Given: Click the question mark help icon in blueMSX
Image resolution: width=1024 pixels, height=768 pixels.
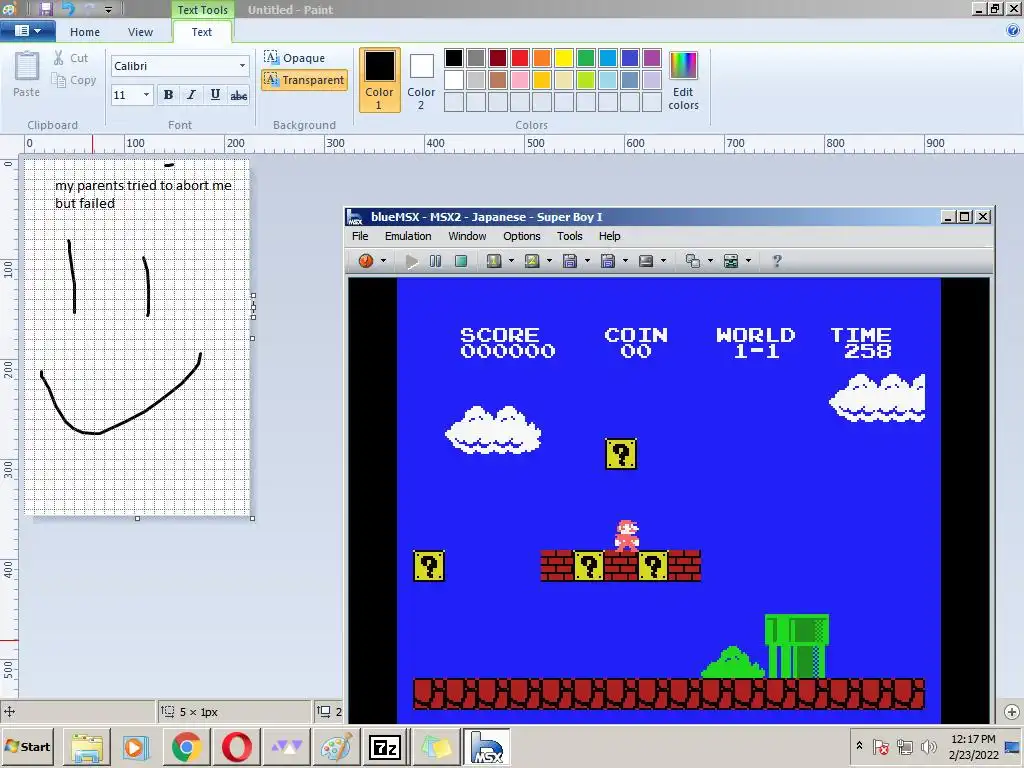Looking at the screenshot, I should pyautogui.click(x=776, y=261).
